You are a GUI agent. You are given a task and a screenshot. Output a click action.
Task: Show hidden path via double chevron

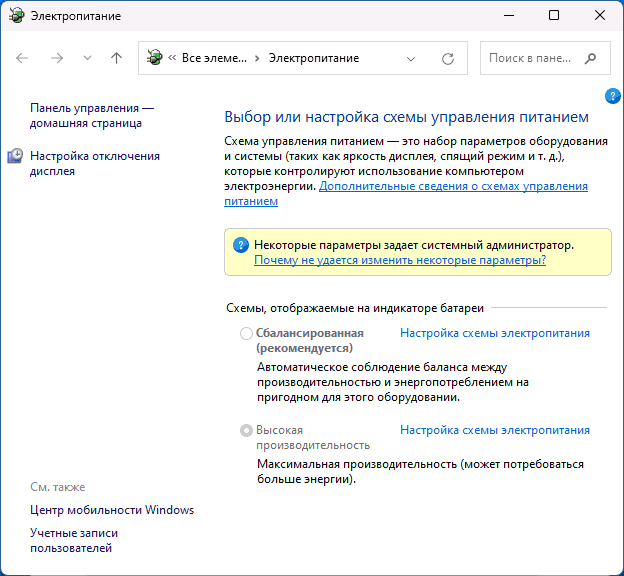pos(172,58)
